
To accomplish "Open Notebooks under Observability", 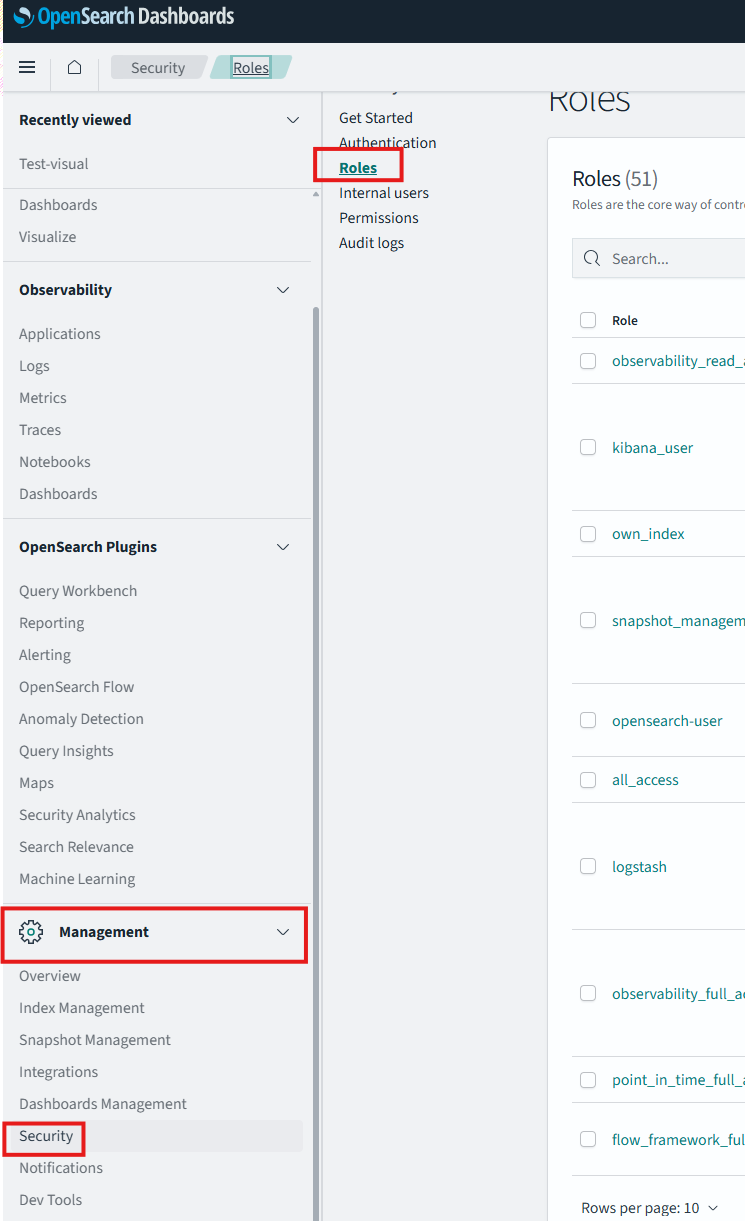I will point(55,462).
